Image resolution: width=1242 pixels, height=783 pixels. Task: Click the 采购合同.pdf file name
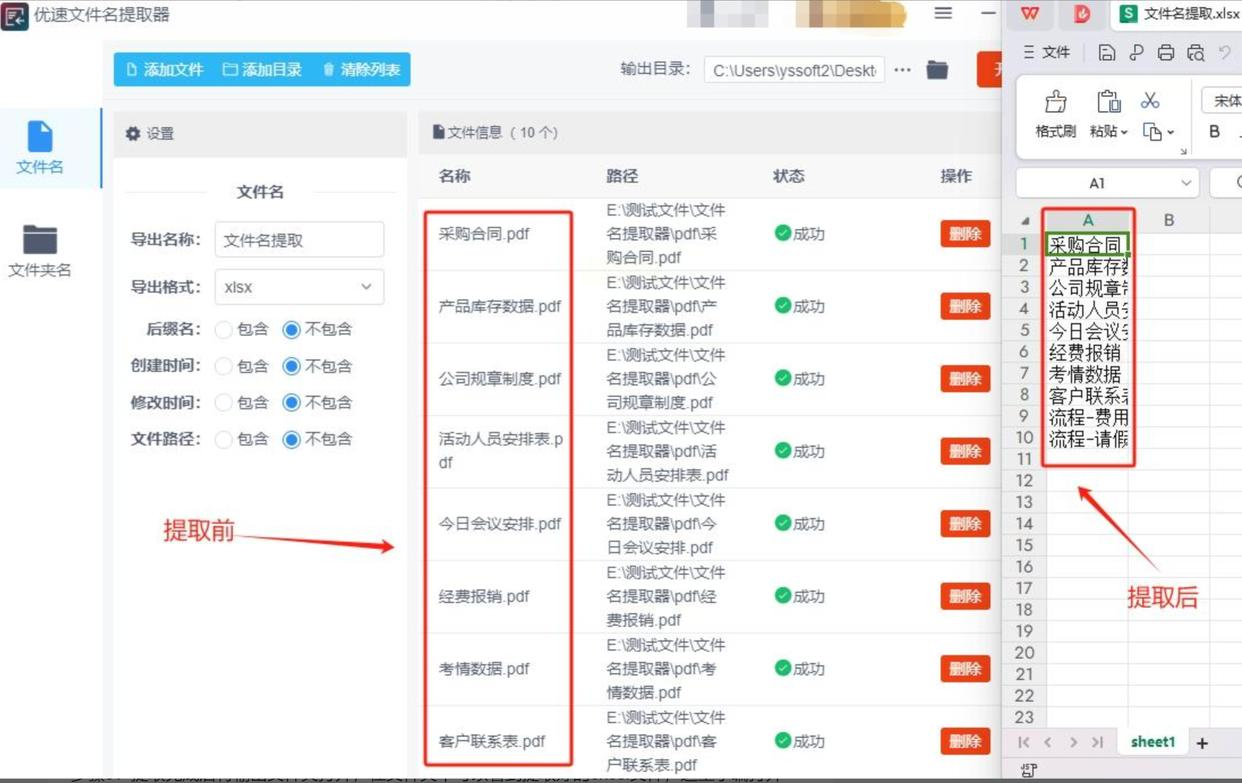click(484, 234)
